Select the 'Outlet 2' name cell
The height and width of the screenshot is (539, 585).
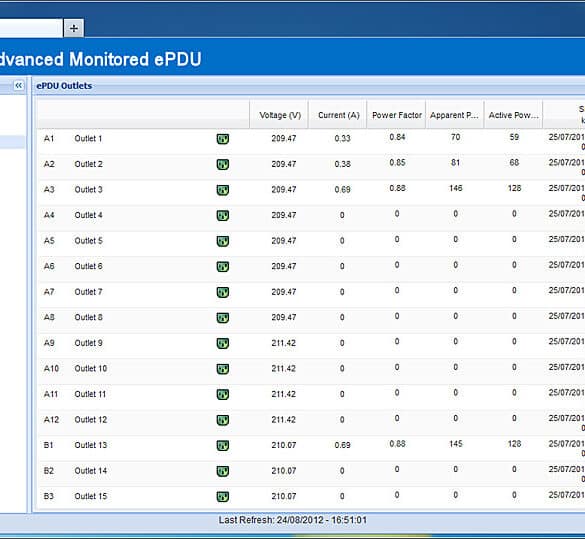88,164
